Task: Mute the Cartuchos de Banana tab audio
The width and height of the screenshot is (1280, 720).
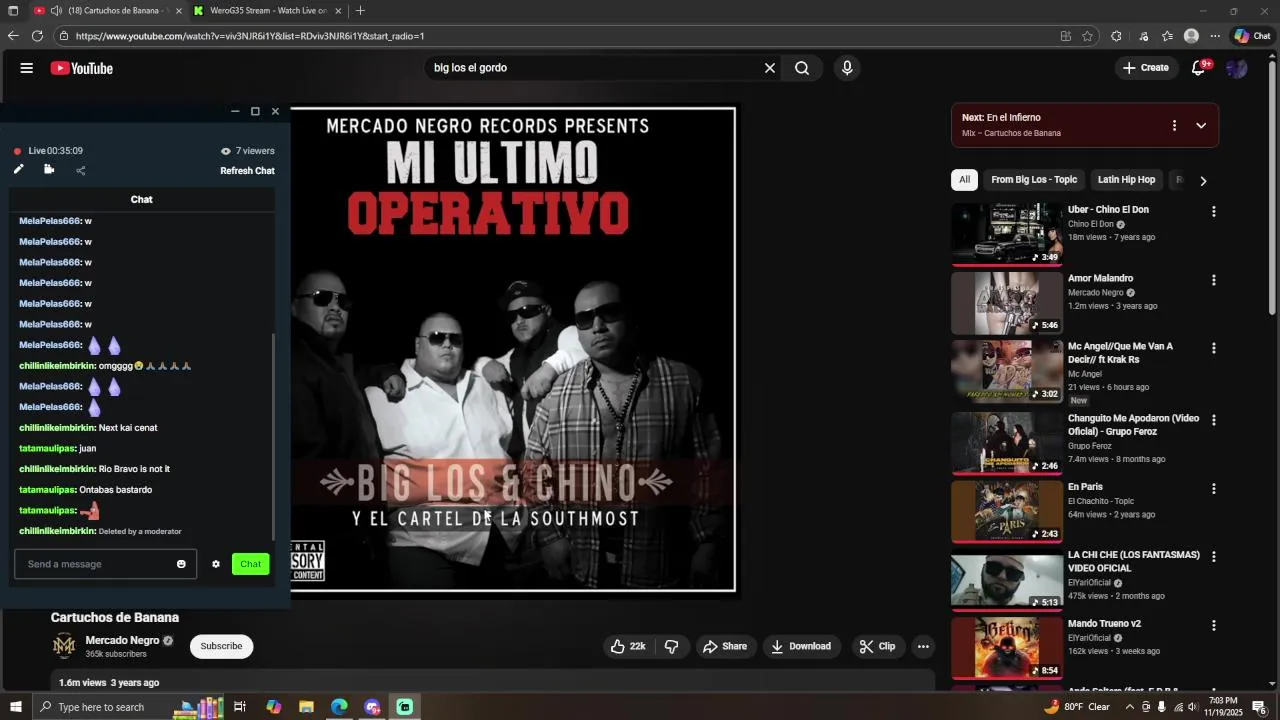Action: (56, 11)
